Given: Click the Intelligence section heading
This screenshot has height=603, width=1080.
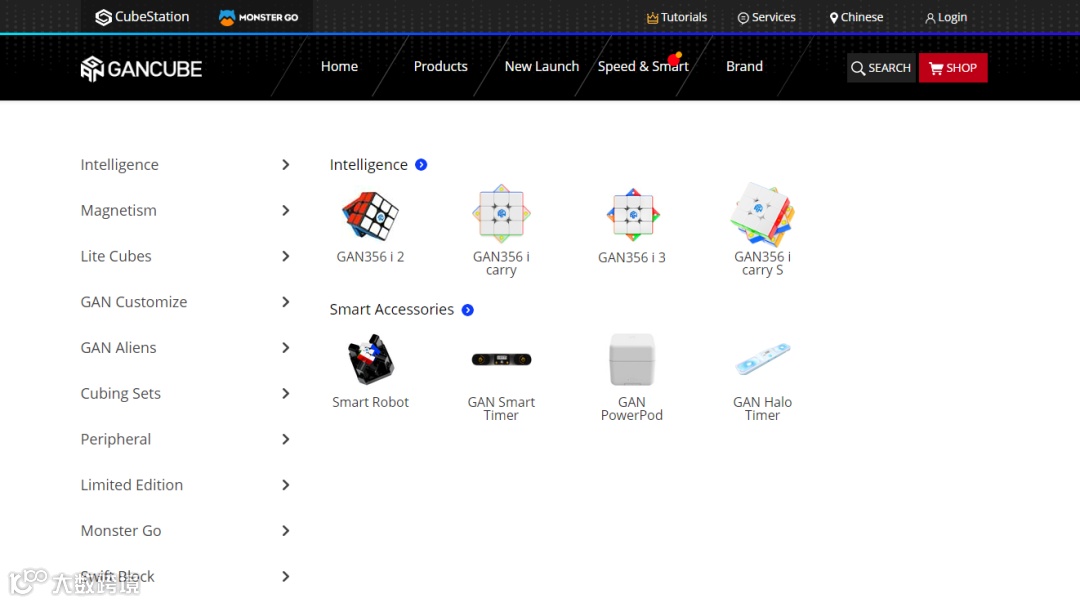Looking at the screenshot, I should pos(368,165).
